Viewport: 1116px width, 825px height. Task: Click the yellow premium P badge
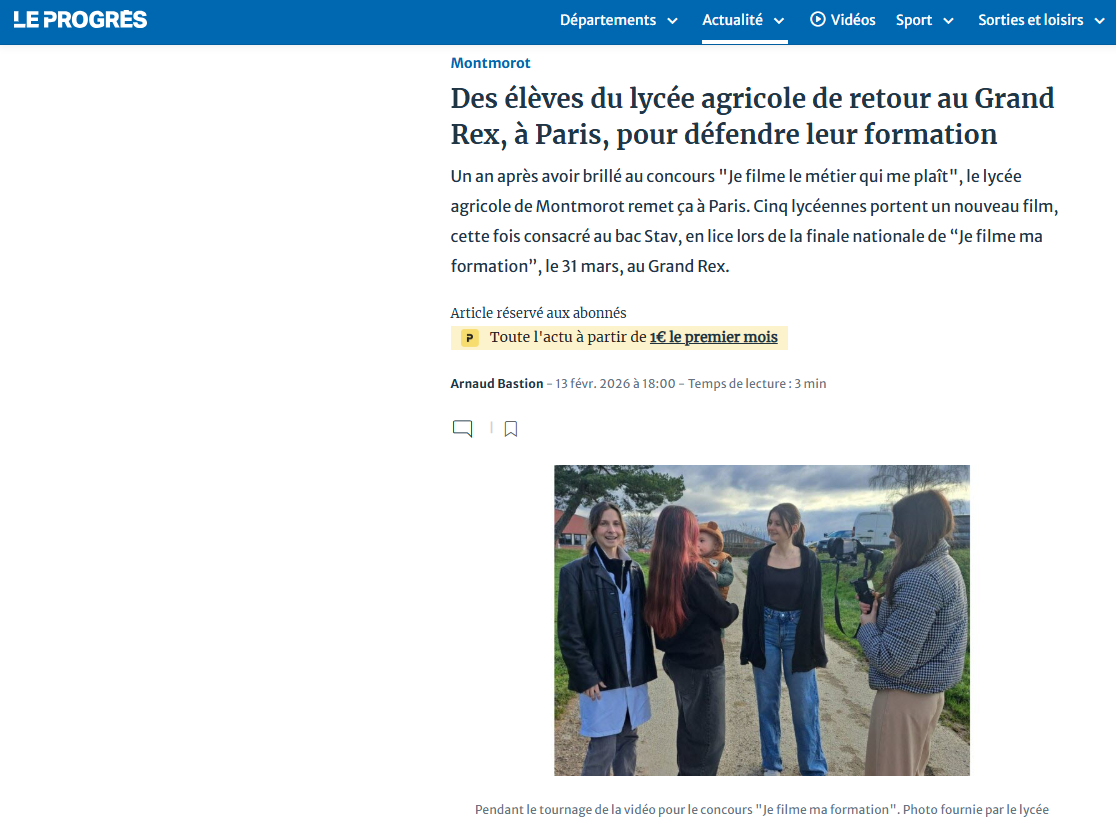coord(470,338)
